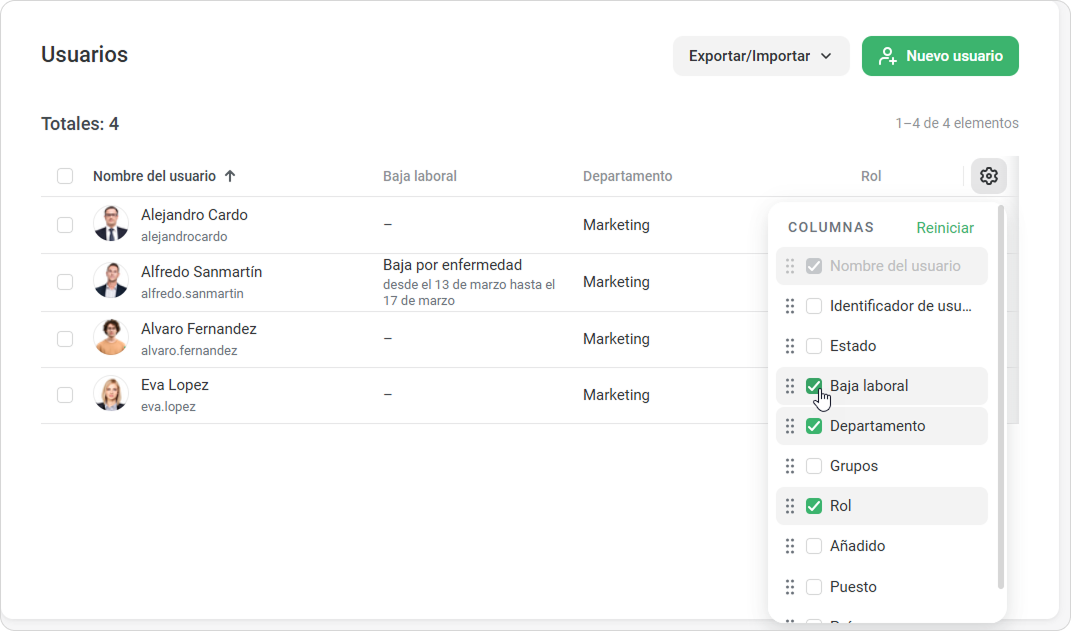Click the drag handle beside Rol column
The width and height of the screenshot is (1071, 631).
[x=790, y=506]
